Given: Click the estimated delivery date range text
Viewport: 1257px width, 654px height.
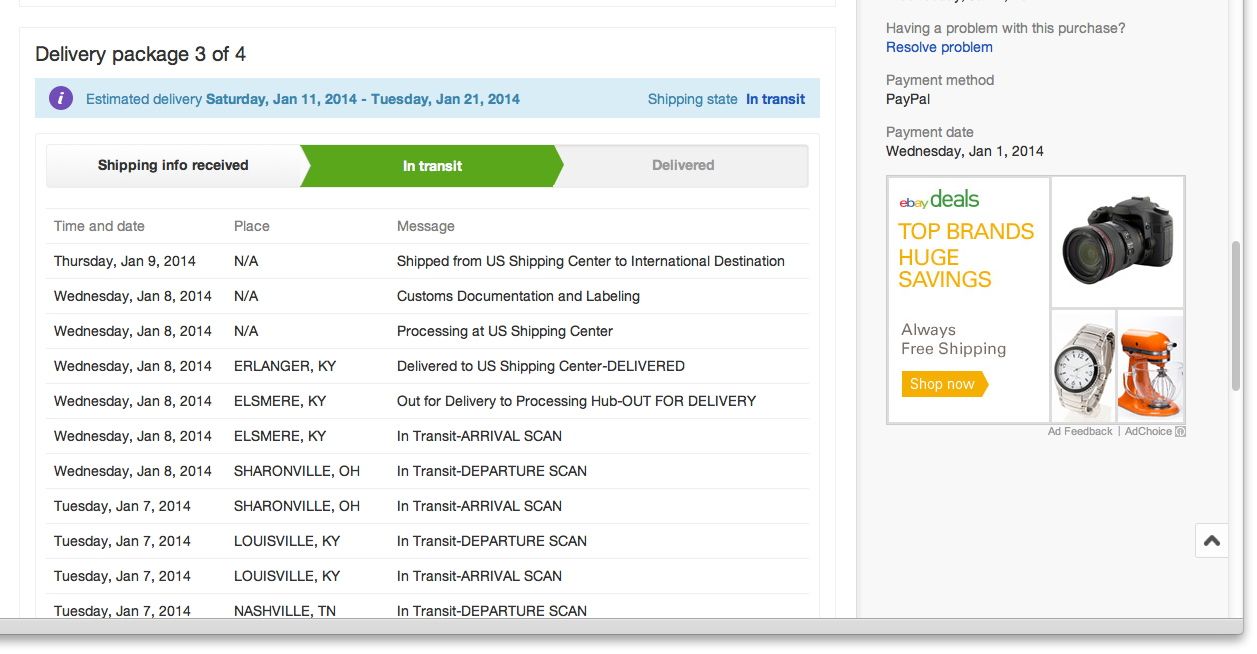Looking at the screenshot, I should [x=363, y=99].
